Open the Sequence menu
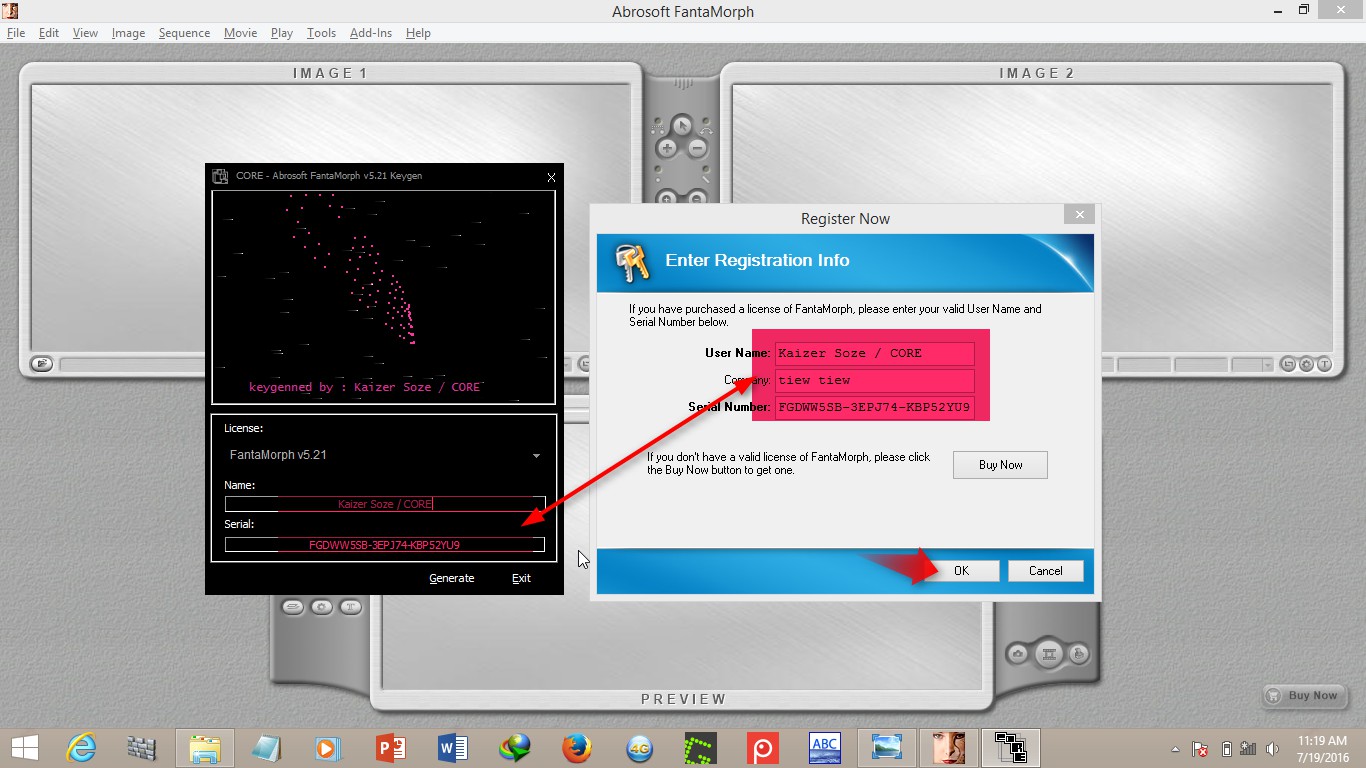Screen dimensions: 1366x768 pos(184,33)
